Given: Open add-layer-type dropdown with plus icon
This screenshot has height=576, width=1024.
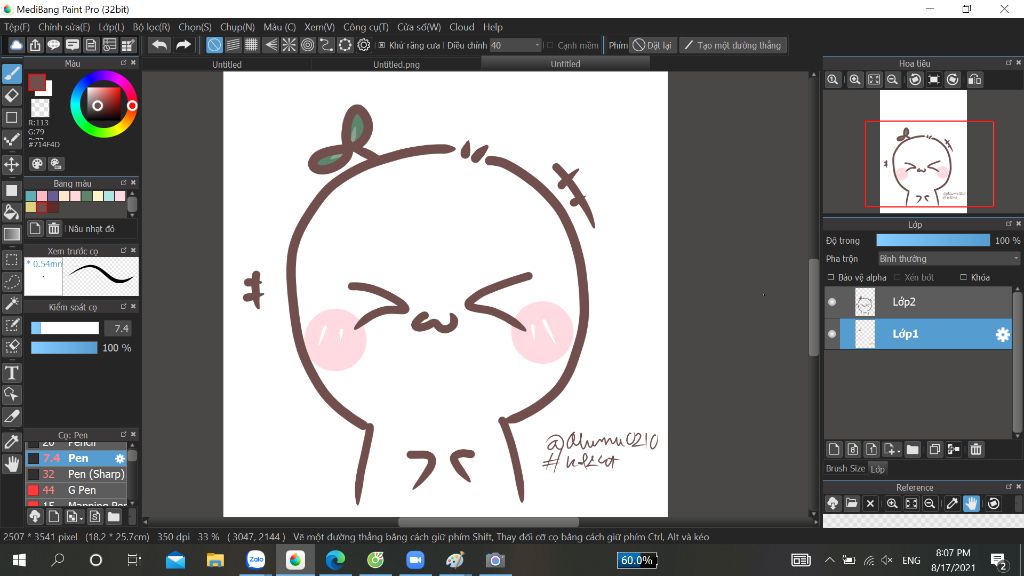Looking at the screenshot, I should (892, 449).
